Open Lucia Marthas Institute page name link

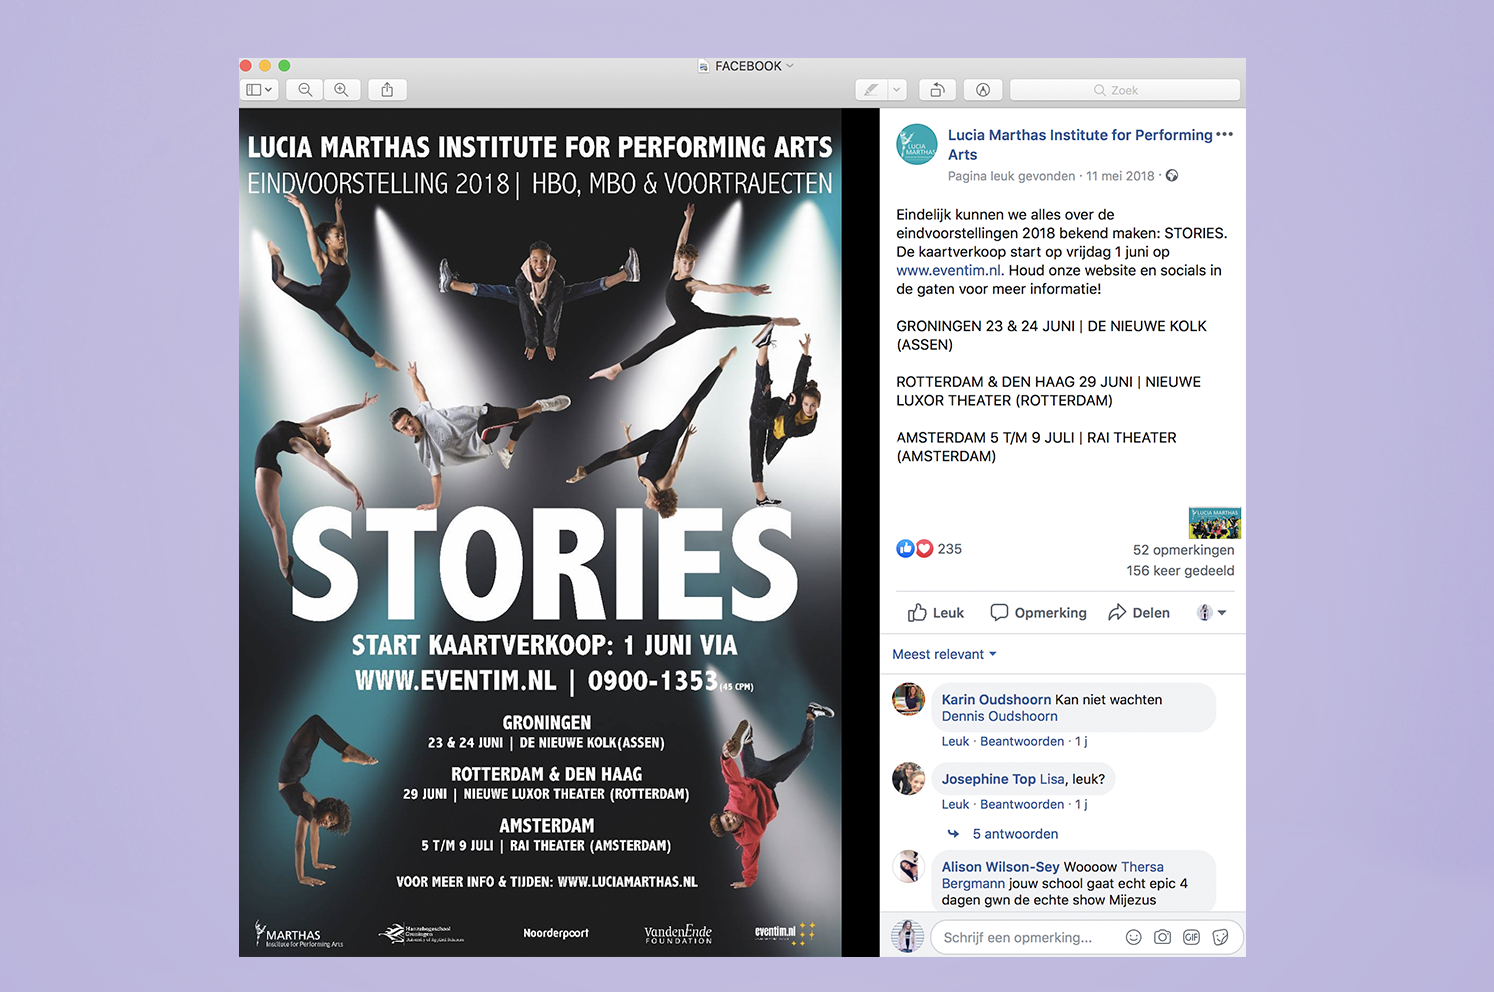1080,144
